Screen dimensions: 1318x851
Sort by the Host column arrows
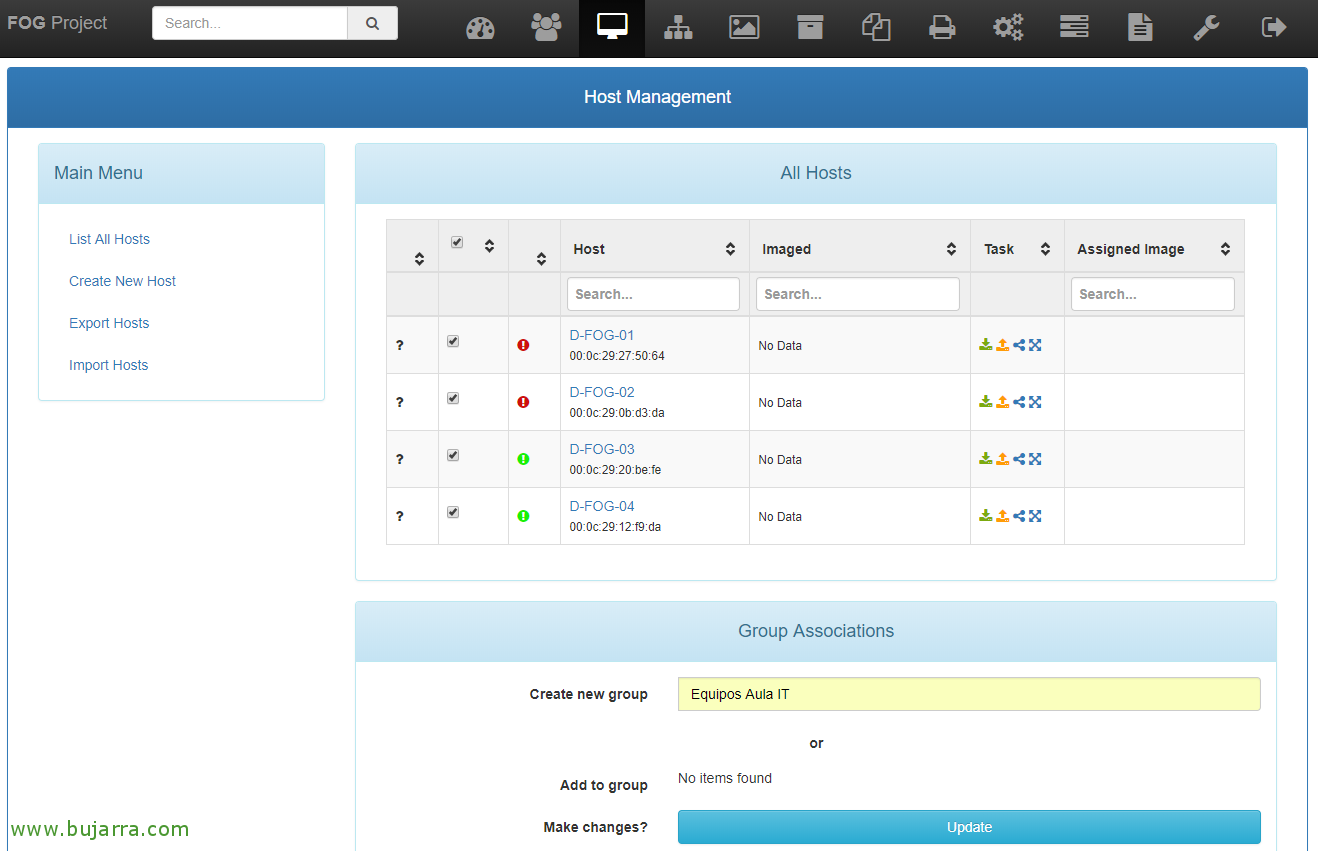pyautogui.click(x=730, y=249)
